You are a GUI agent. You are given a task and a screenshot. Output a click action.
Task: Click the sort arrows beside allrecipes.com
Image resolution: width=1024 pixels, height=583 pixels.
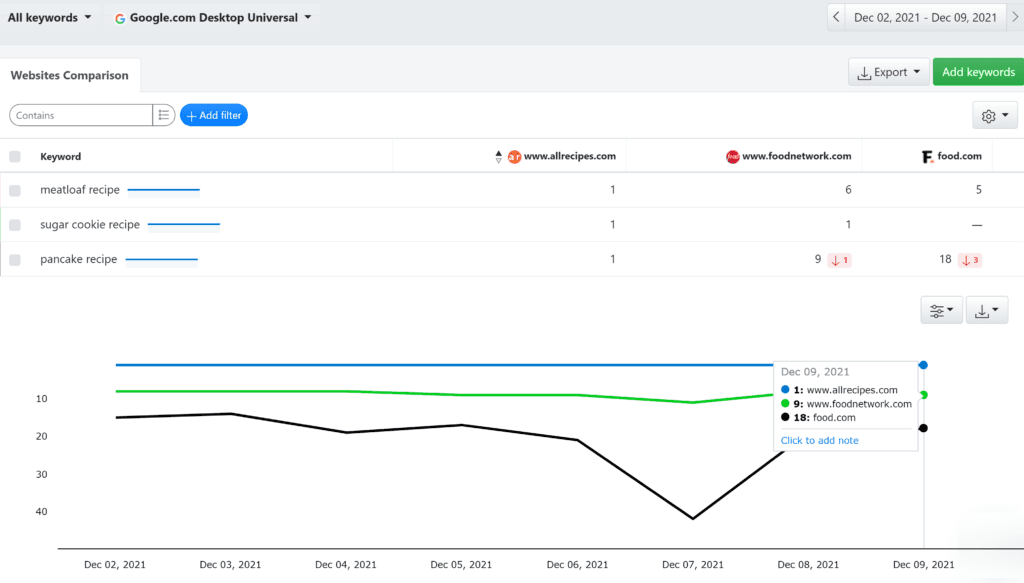[498, 157]
